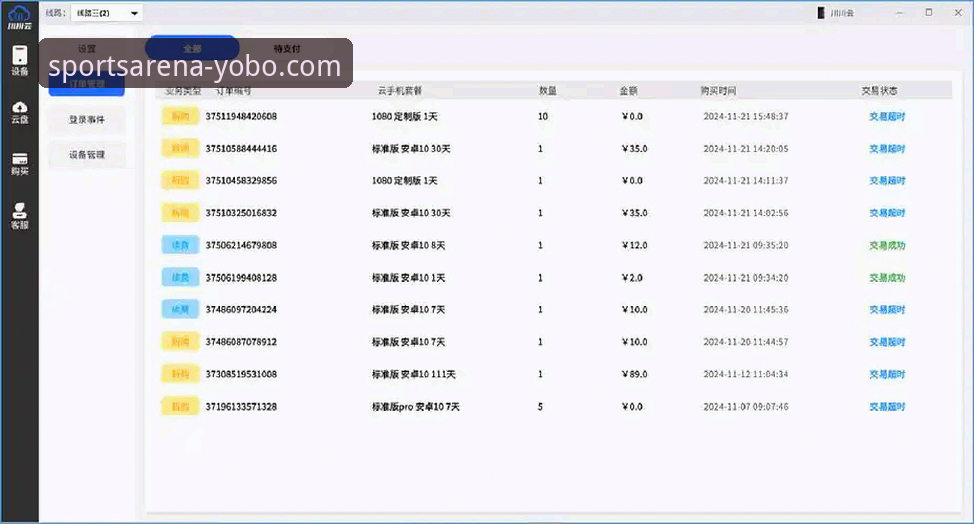Click the 购买 purchase card icon
Viewport: 974px width, 524px height.
point(20,163)
